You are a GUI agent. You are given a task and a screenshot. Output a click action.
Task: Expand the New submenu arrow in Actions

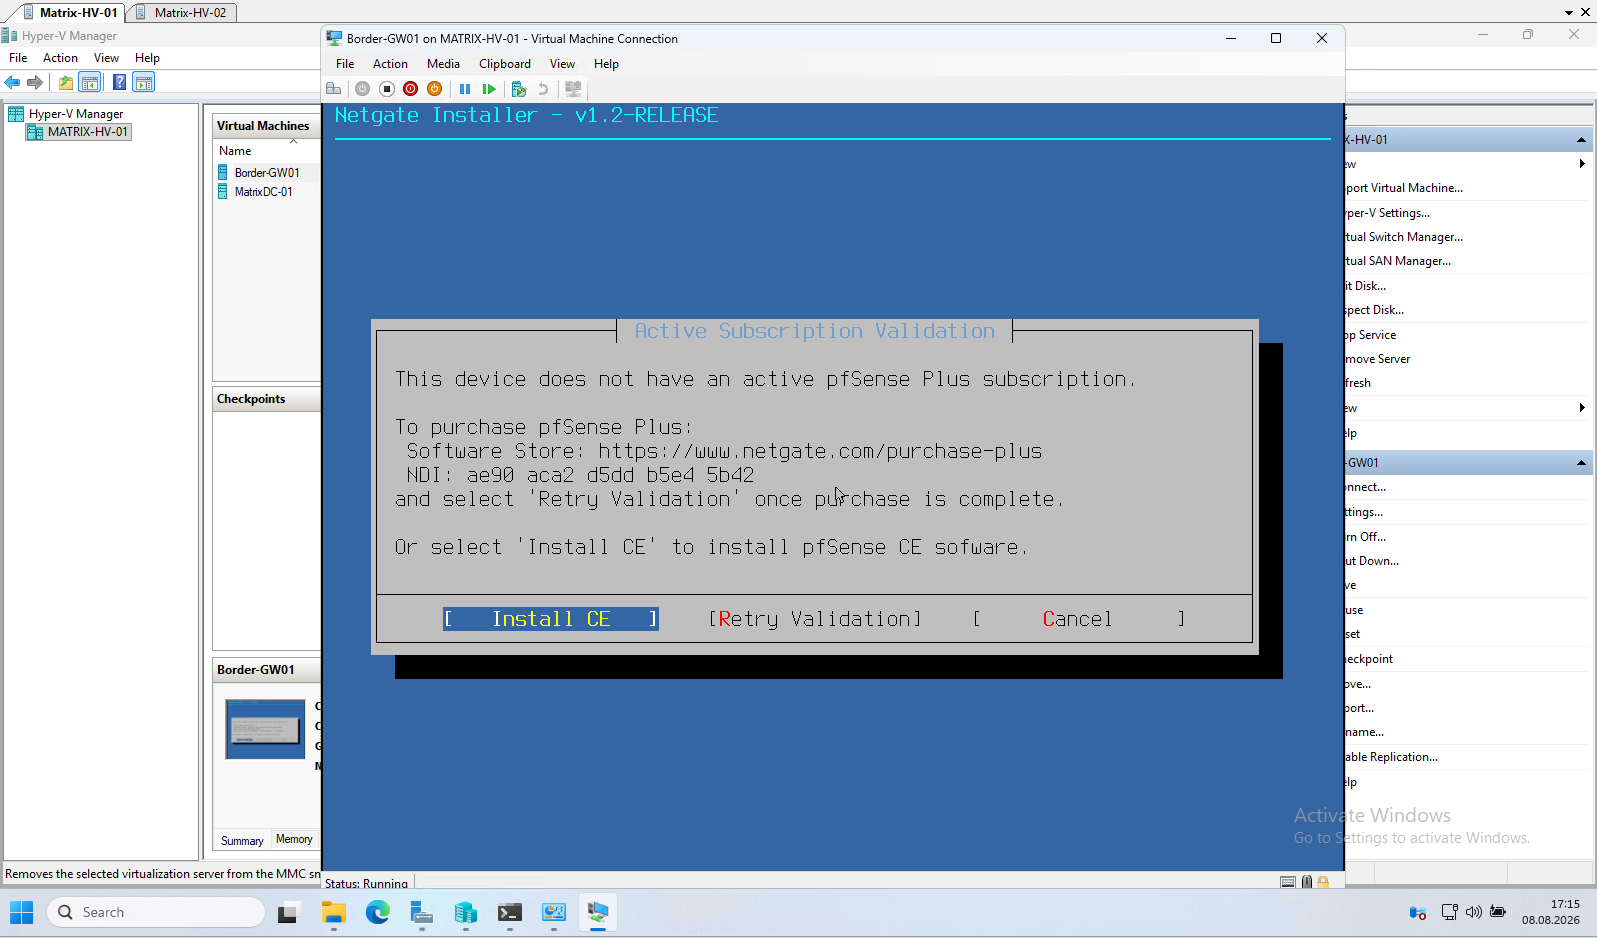[x=1582, y=164]
